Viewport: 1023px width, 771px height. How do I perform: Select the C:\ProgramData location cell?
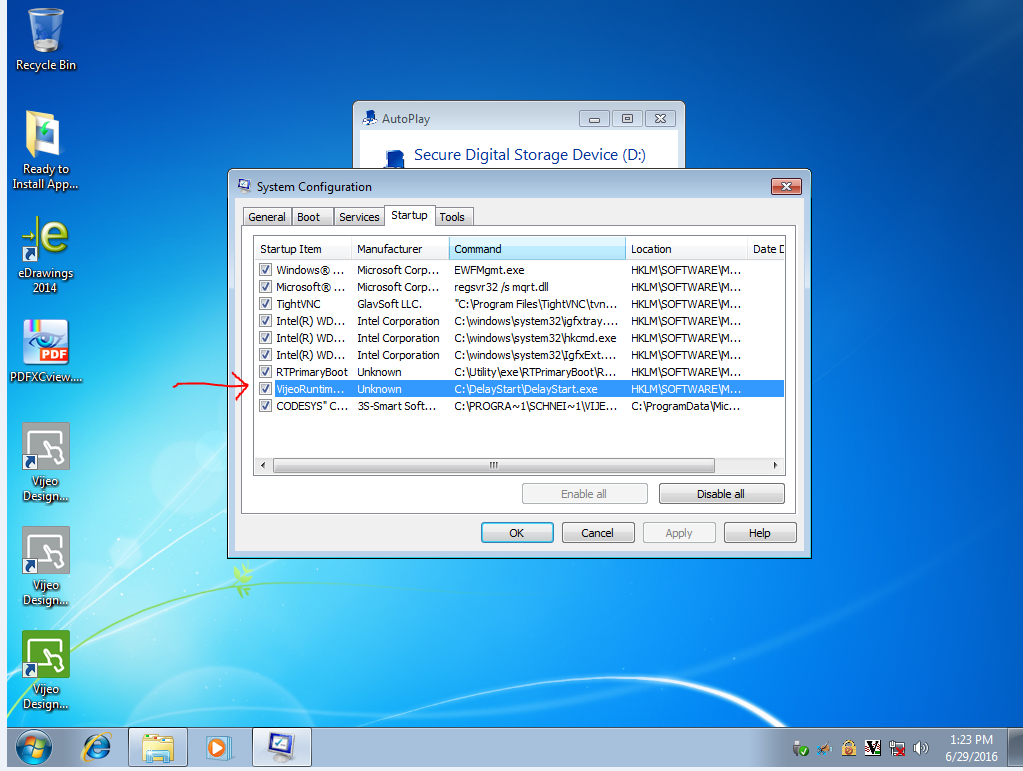686,406
